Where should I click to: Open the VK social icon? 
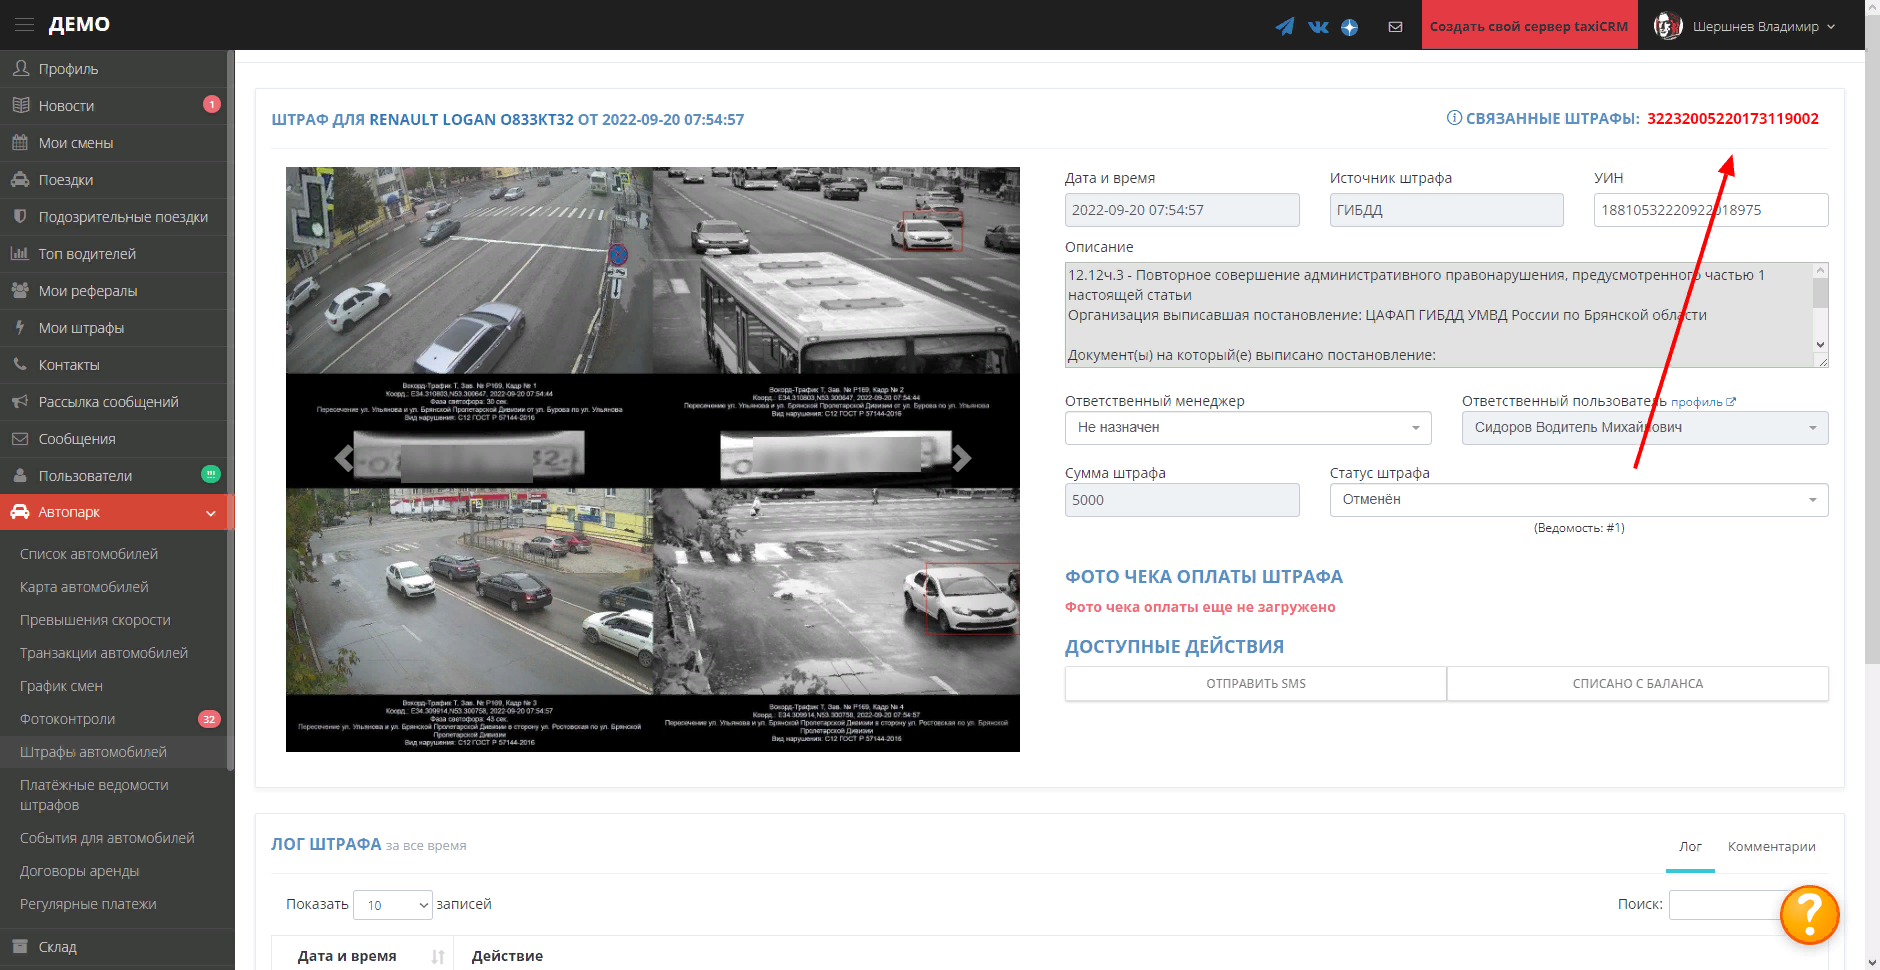1318,27
